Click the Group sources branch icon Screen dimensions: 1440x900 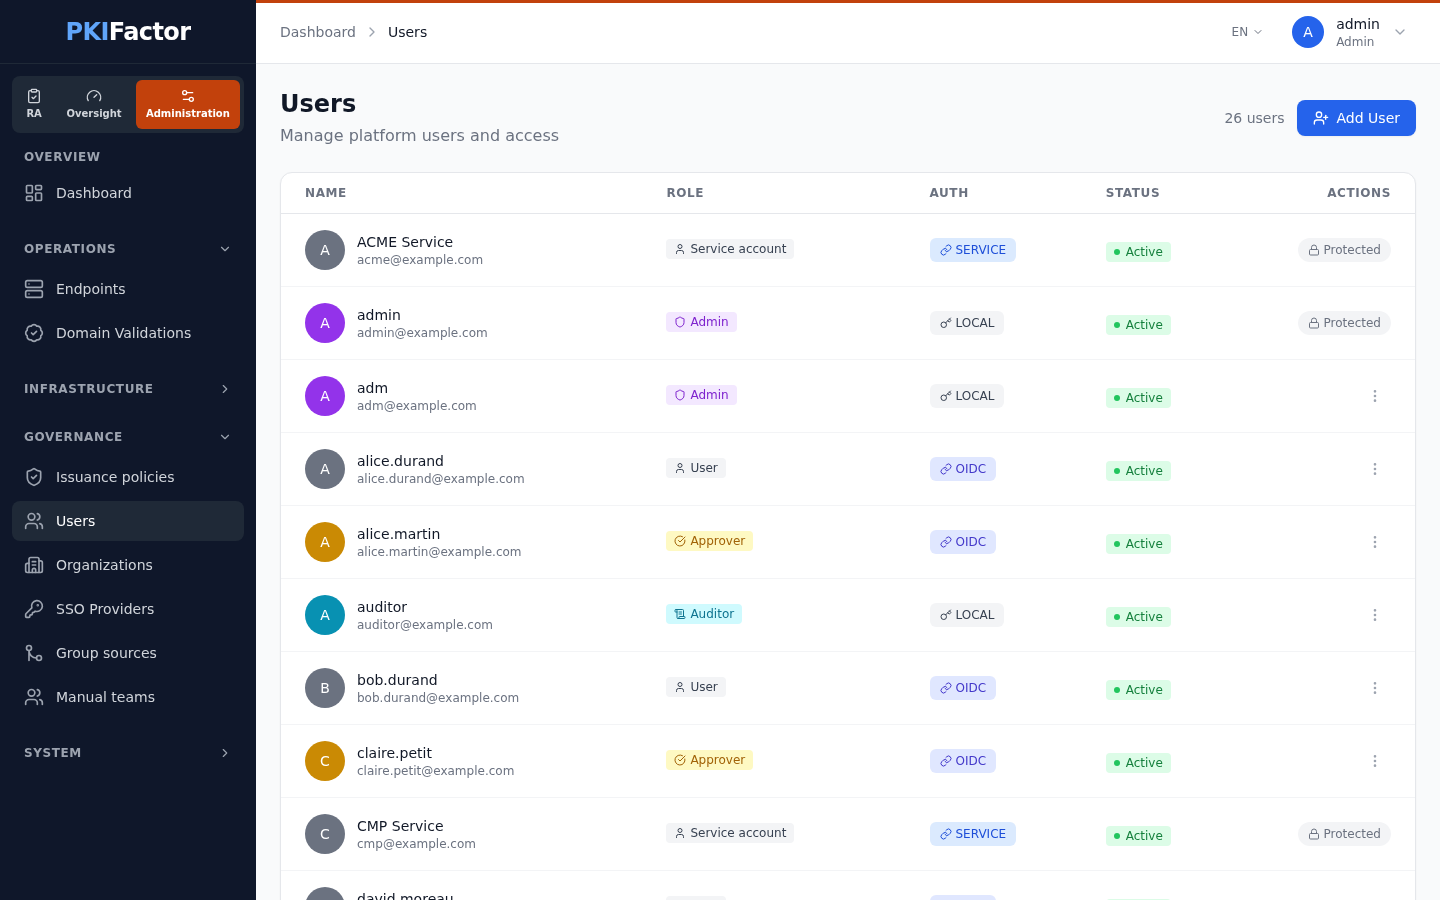coord(34,653)
